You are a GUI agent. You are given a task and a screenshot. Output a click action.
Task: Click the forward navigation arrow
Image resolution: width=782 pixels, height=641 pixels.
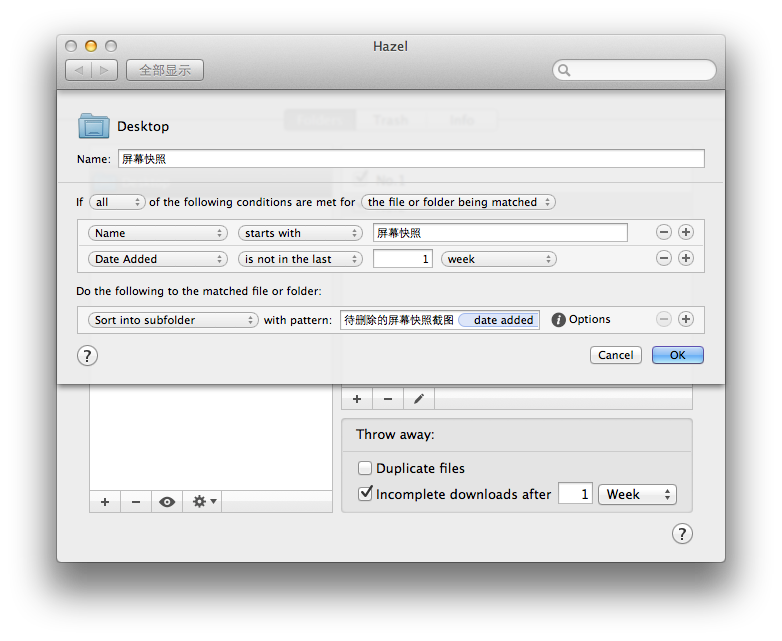point(104,70)
